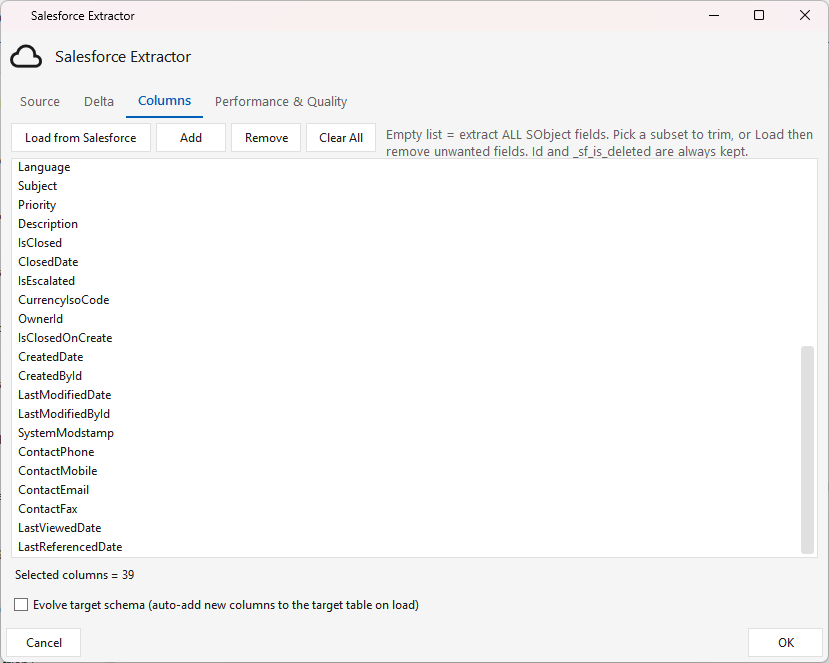
Task: Select the SystemModstamp column row
Action: [x=406, y=434]
